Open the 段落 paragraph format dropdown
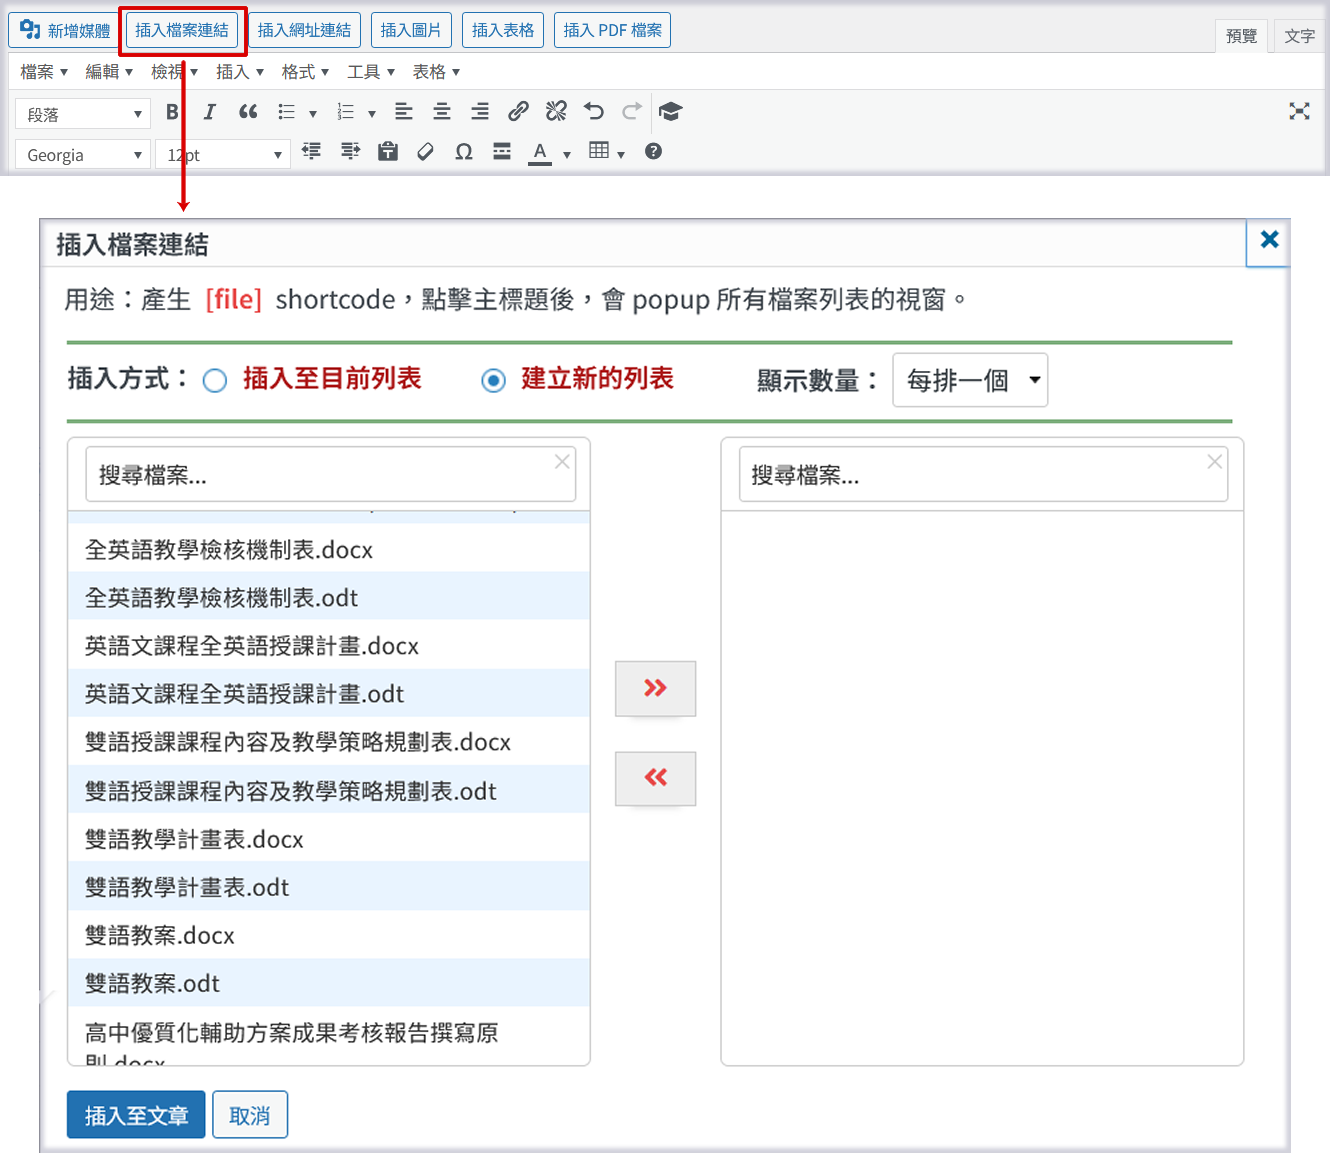Image resolution: width=1330 pixels, height=1153 pixels. 83,115
